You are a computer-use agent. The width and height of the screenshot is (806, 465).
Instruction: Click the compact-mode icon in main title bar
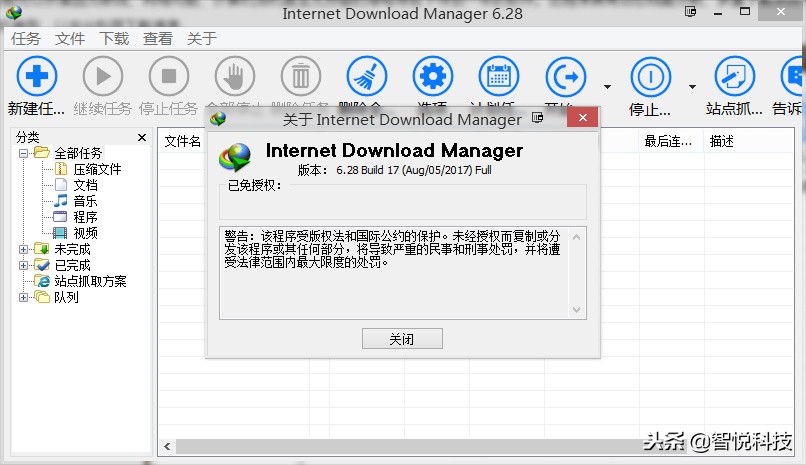(x=690, y=11)
